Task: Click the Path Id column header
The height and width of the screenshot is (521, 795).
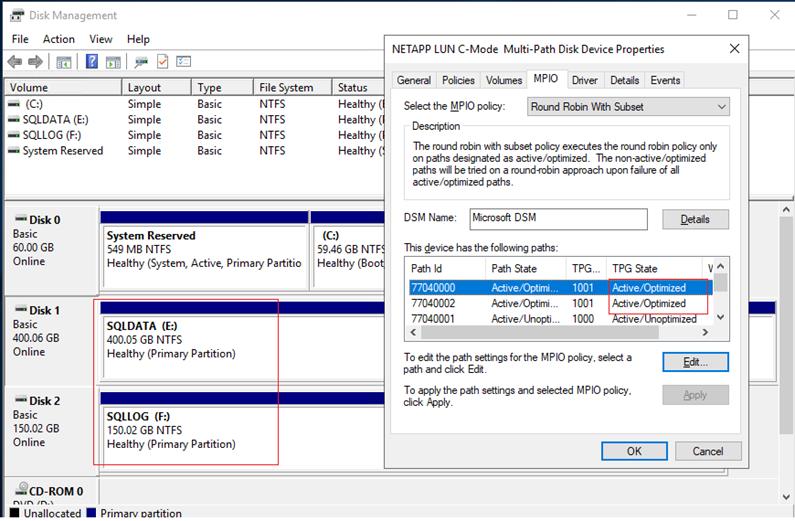Action: pyautogui.click(x=445, y=269)
